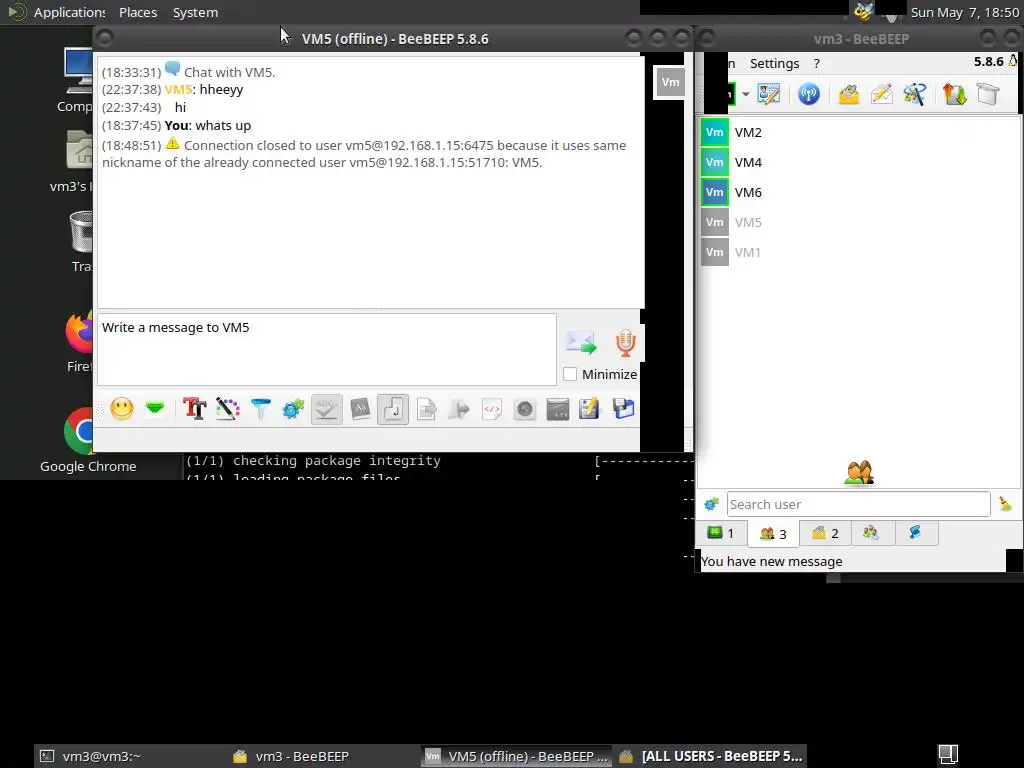Screen dimensions: 1024x768
Task: Click the blue broadcast antenna icon
Action: tap(808, 94)
